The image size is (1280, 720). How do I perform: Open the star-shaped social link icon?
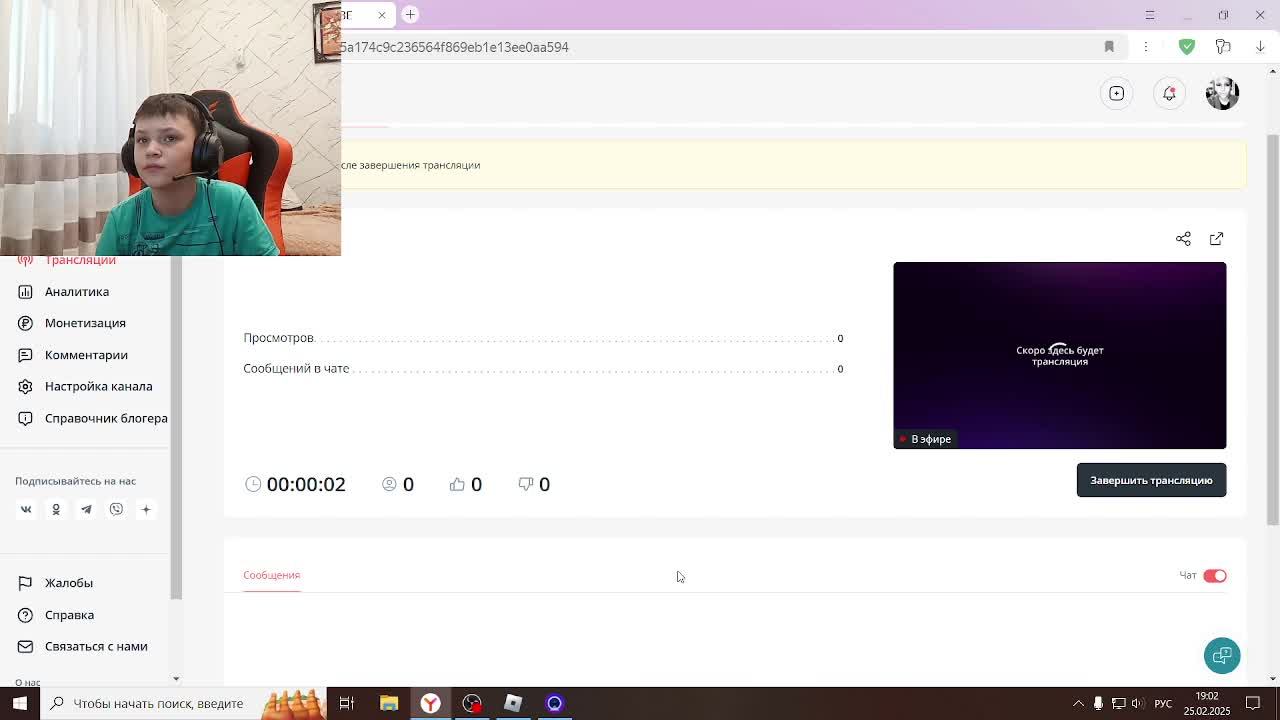coord(146,509)
